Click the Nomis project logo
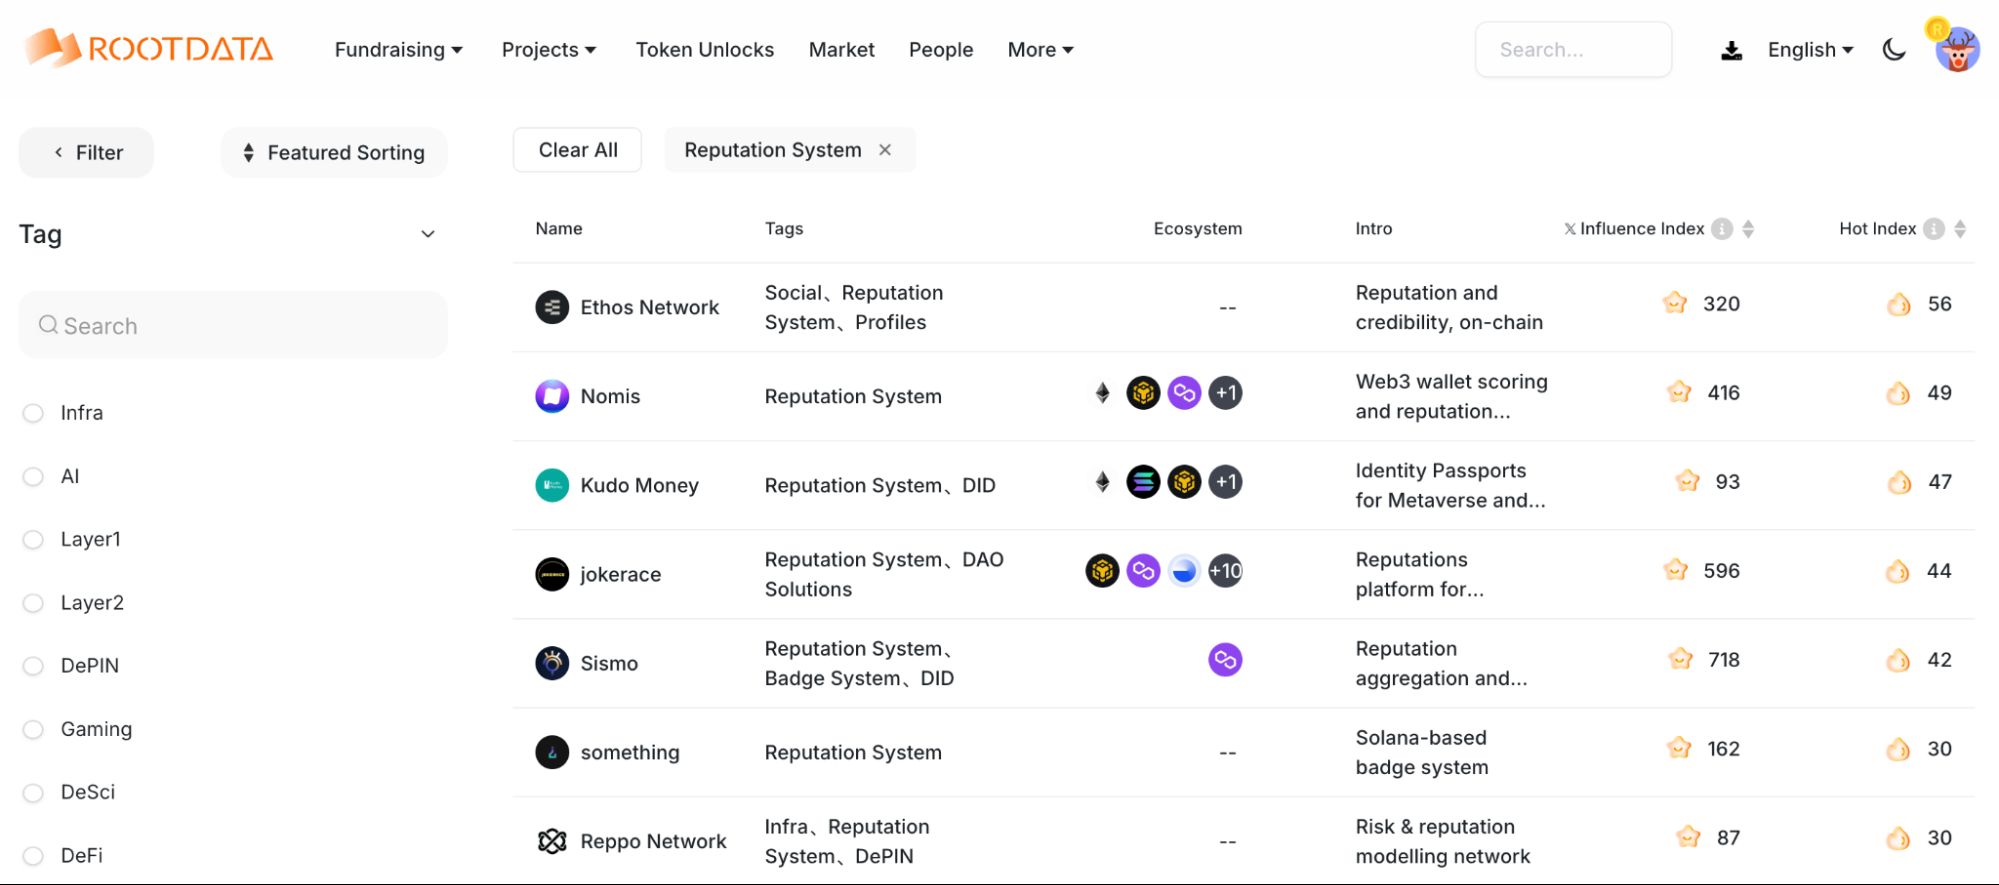This screenshot has height=885, width=1999. (x=552, y=396)
